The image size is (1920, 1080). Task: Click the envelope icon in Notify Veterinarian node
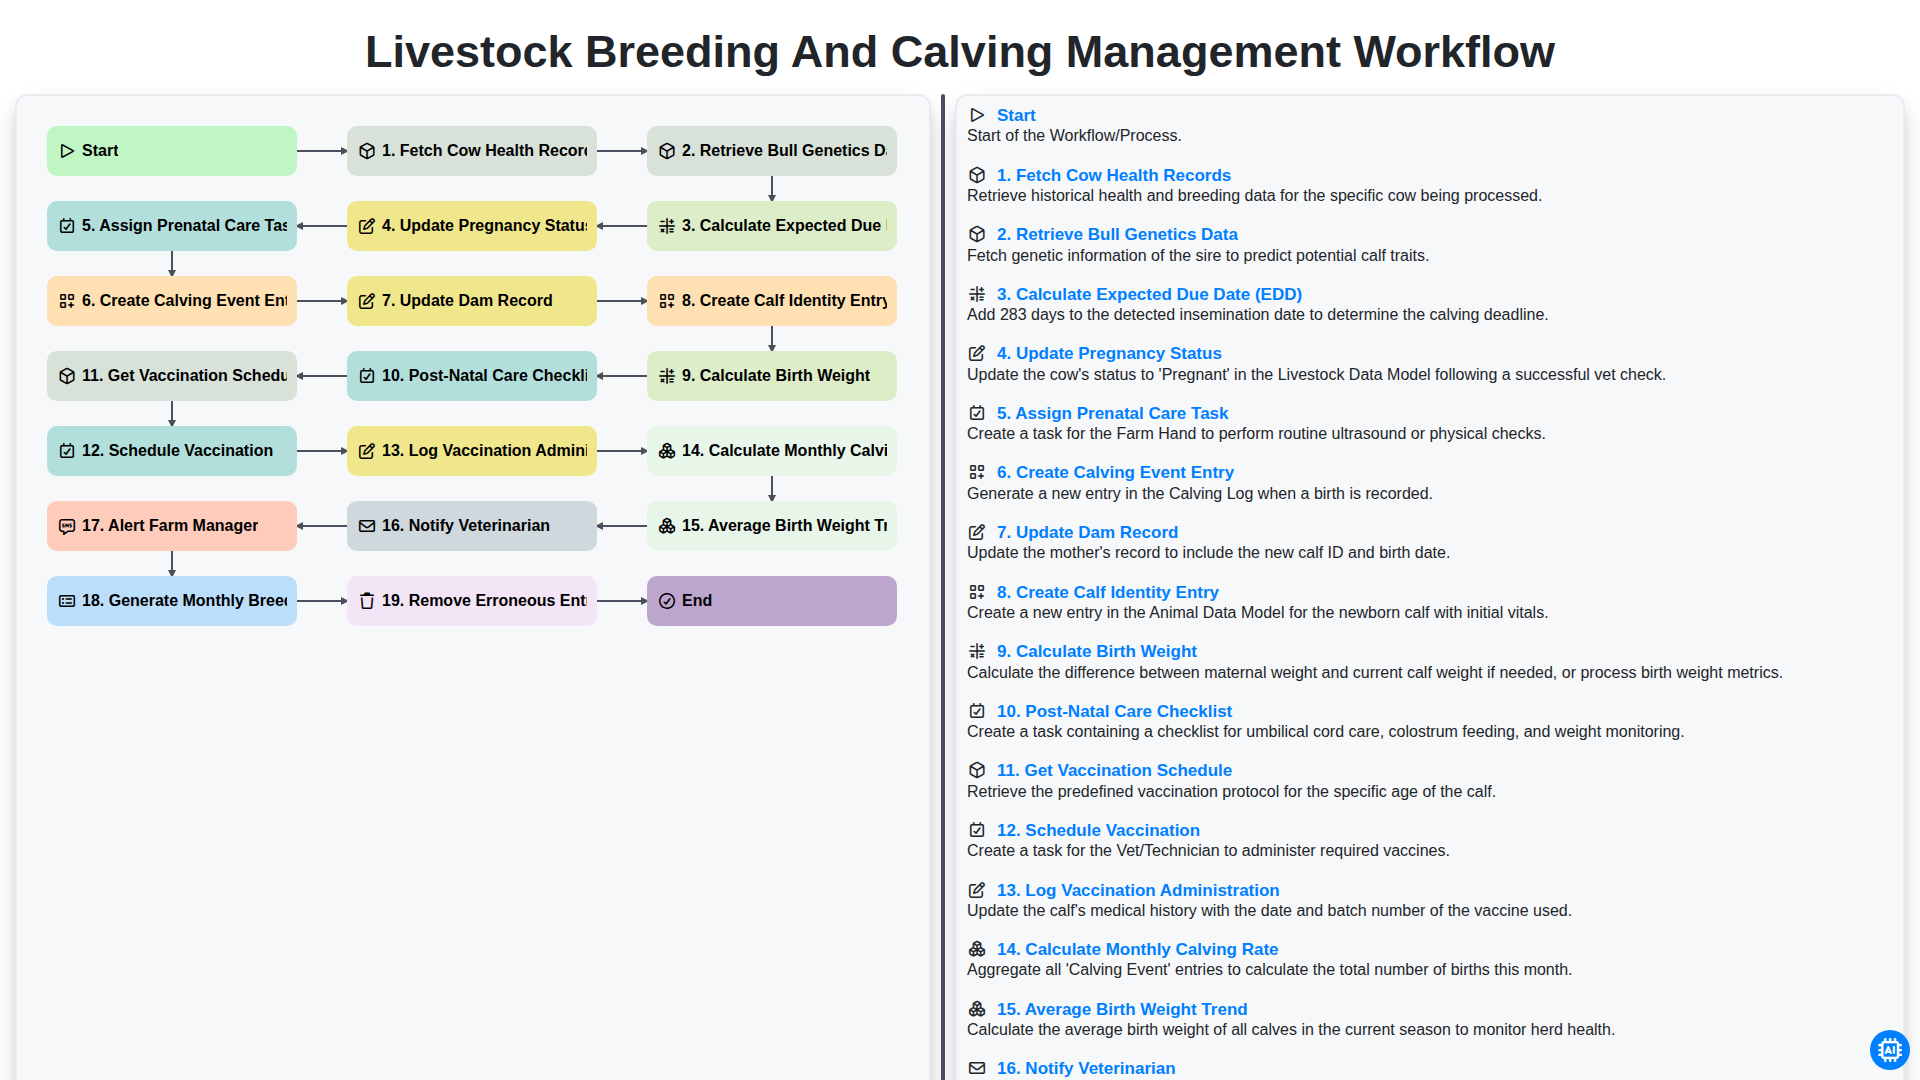coord(367,526)
